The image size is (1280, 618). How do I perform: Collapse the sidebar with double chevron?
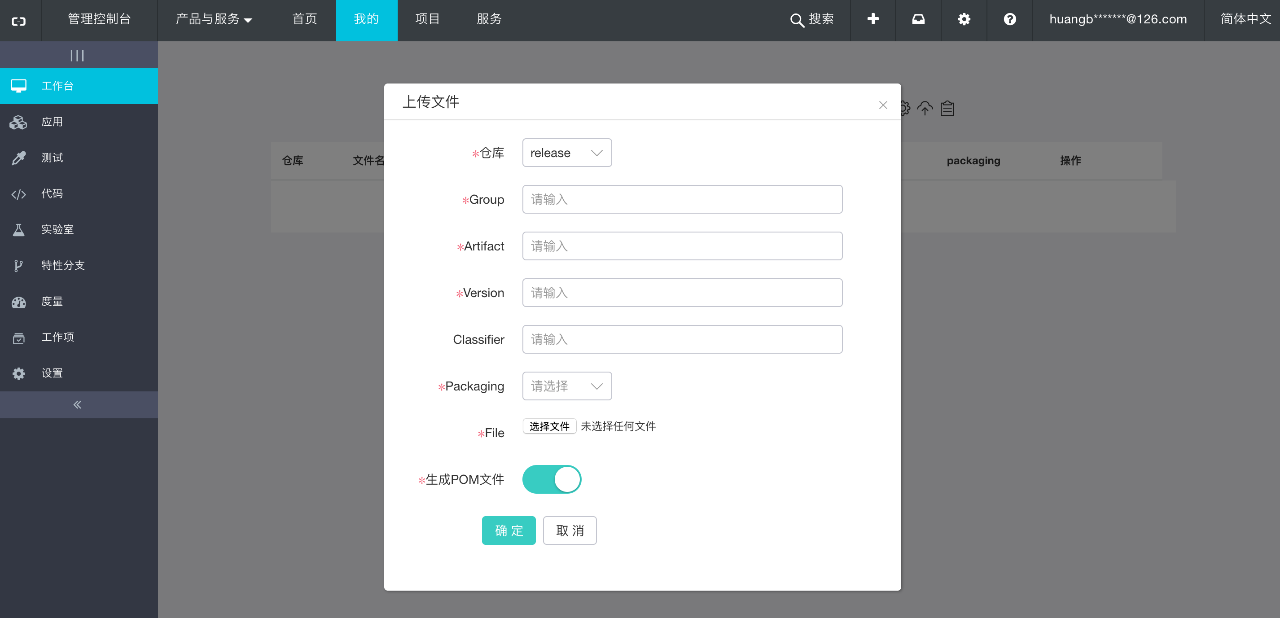(x=78, y=404)
